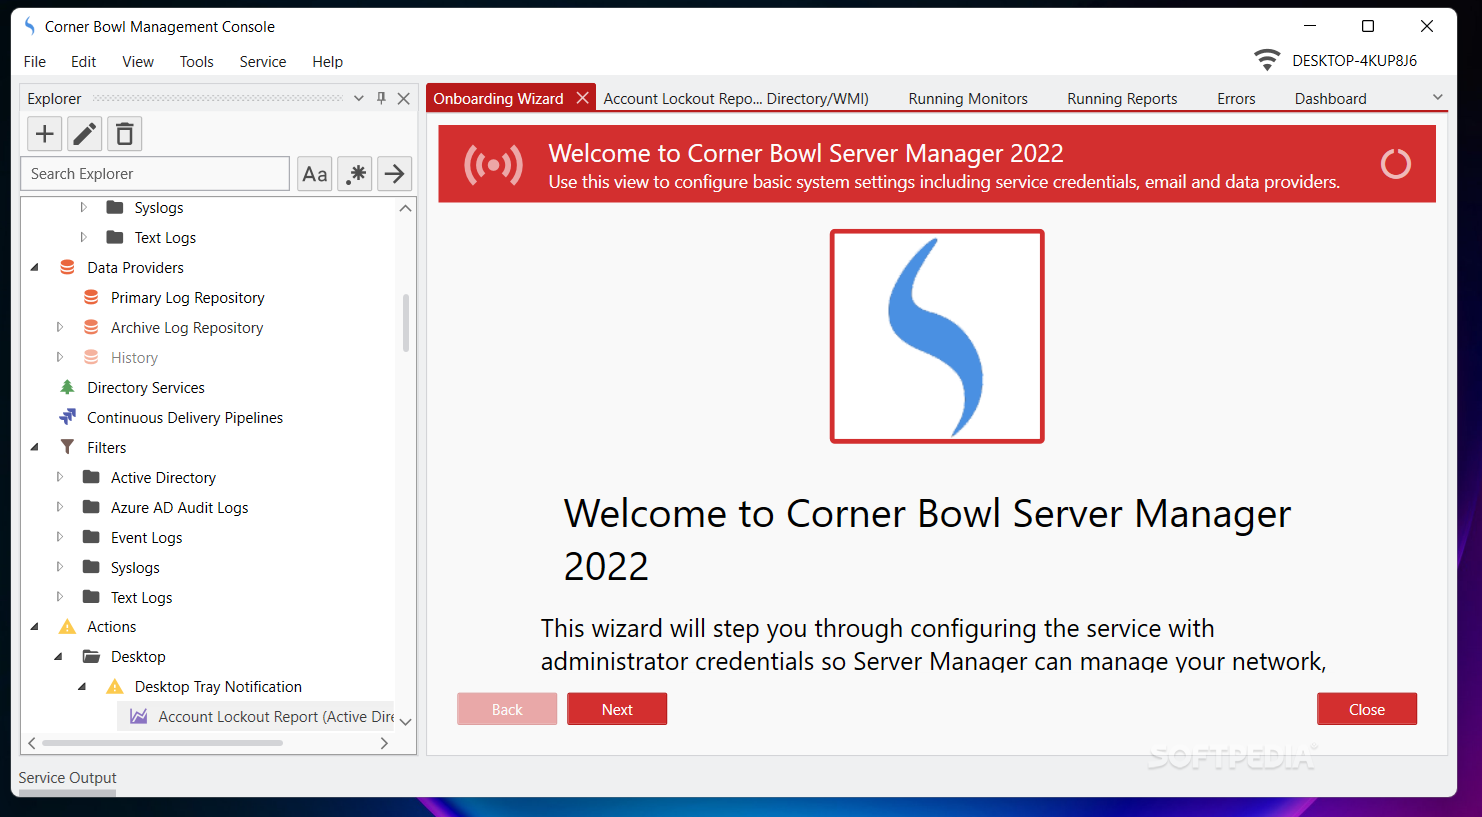
Task: Expand the Syslogs folder under templates
Action: [x=83, y=208]
